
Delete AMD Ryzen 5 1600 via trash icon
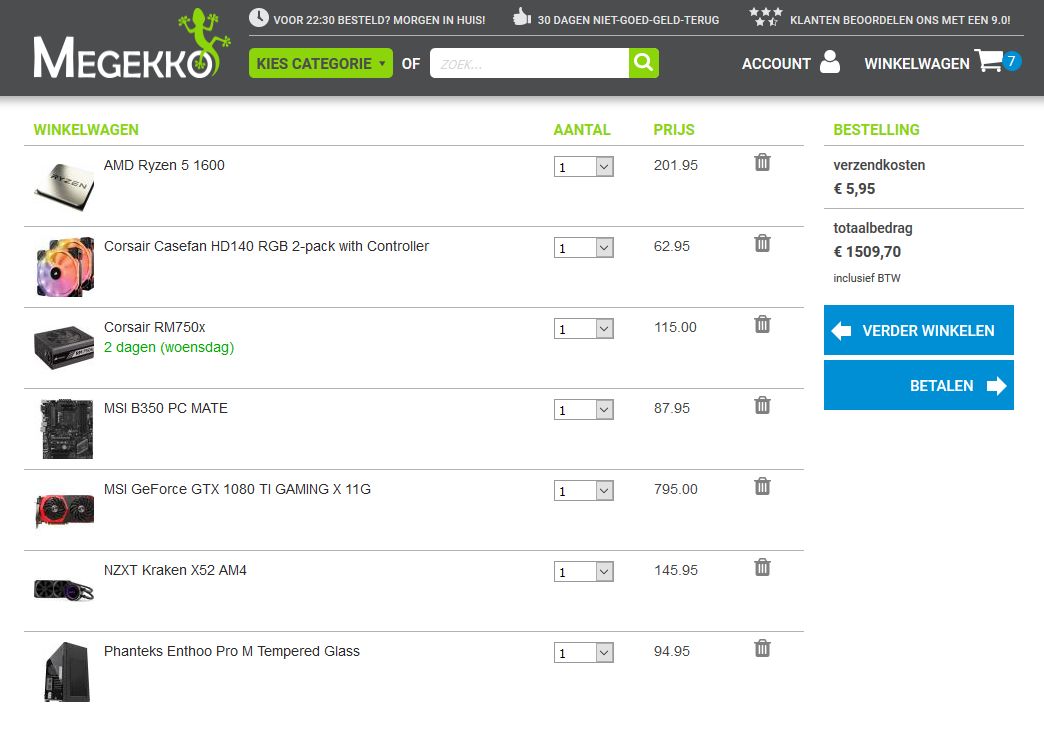click(x=762, y=162)
